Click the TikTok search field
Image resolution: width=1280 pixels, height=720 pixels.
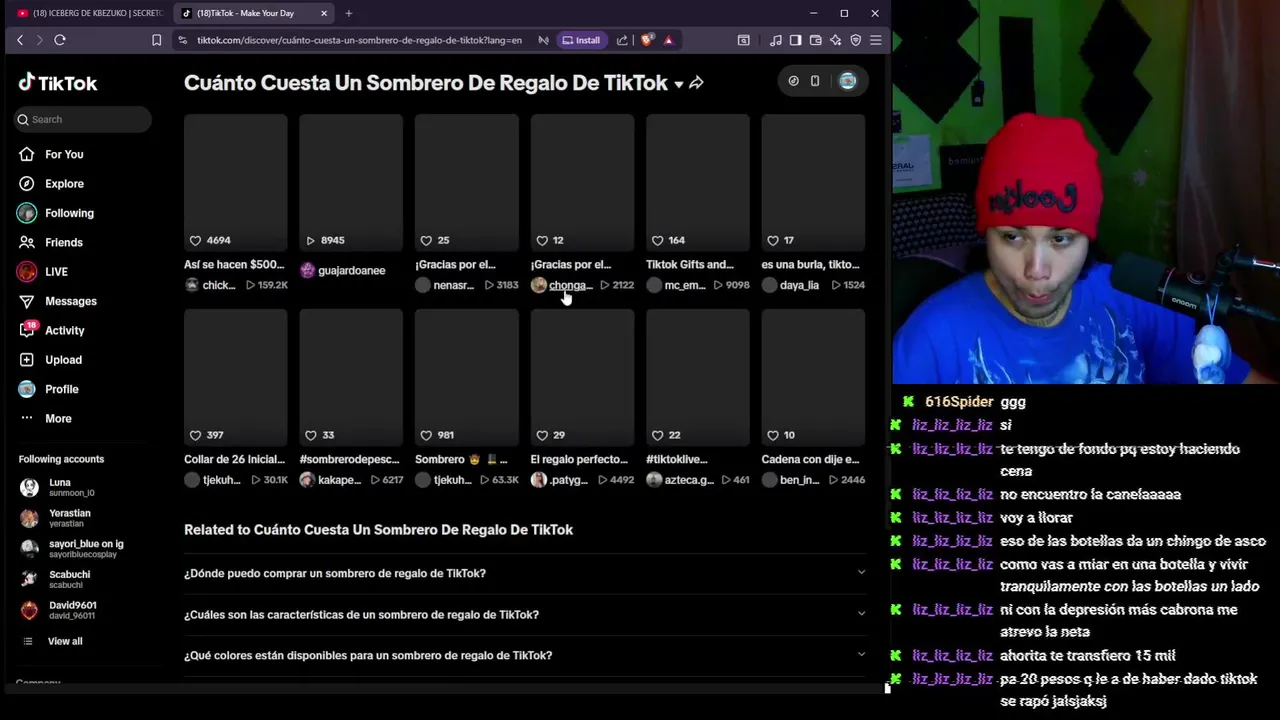coord(83,119)
